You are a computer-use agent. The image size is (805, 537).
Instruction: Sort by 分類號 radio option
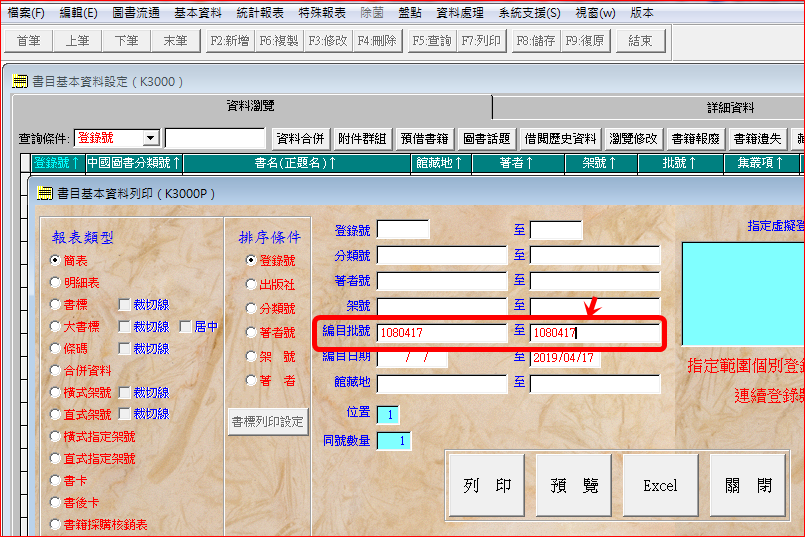(x=251, y=309)
